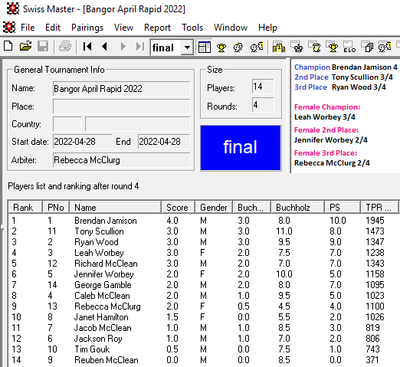Screen dimensions: 400x367
Task: Click the Players count field
Action: (x=263, y=87)
